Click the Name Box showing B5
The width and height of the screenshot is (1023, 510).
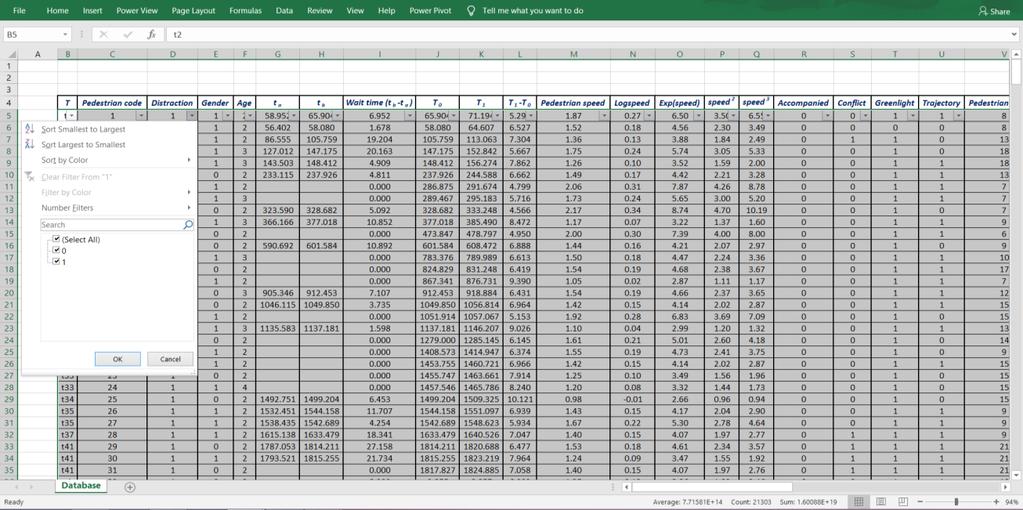(x=32, y=35)
